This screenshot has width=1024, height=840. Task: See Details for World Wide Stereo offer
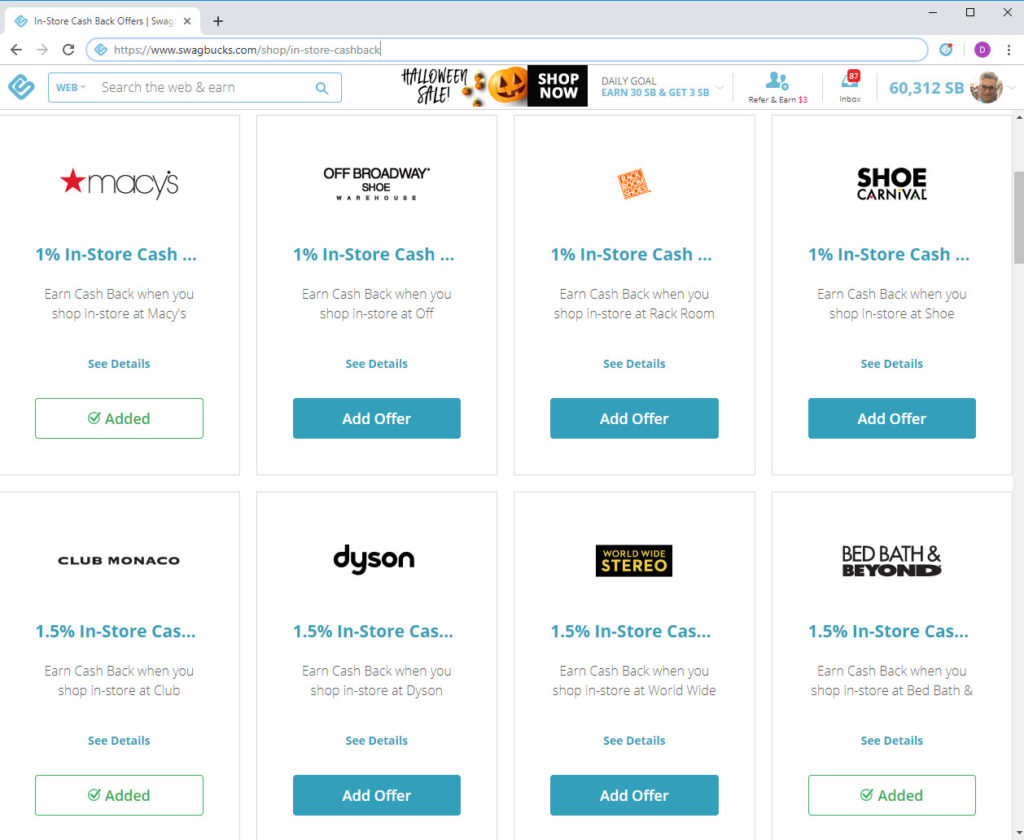[x=633, y=741]
